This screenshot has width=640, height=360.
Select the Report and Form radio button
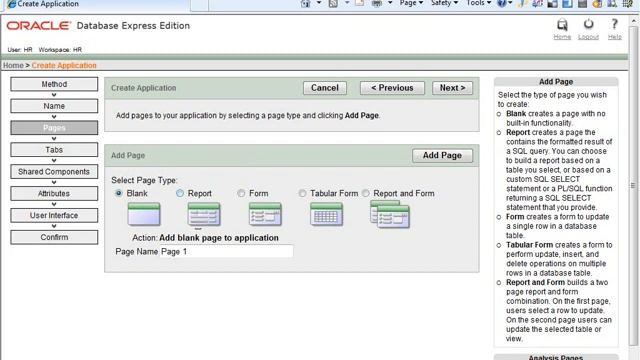click(366, 193)
